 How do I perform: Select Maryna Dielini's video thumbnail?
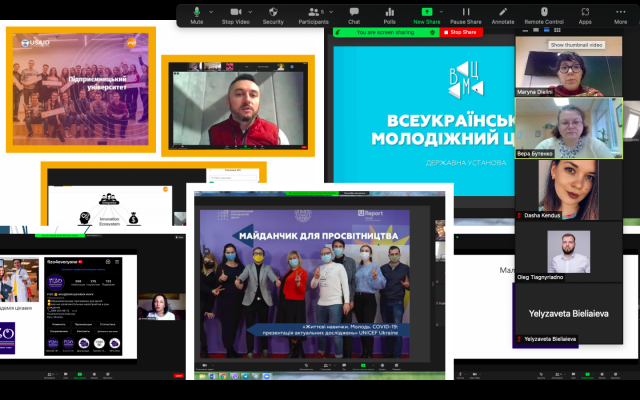pos(569,66)
